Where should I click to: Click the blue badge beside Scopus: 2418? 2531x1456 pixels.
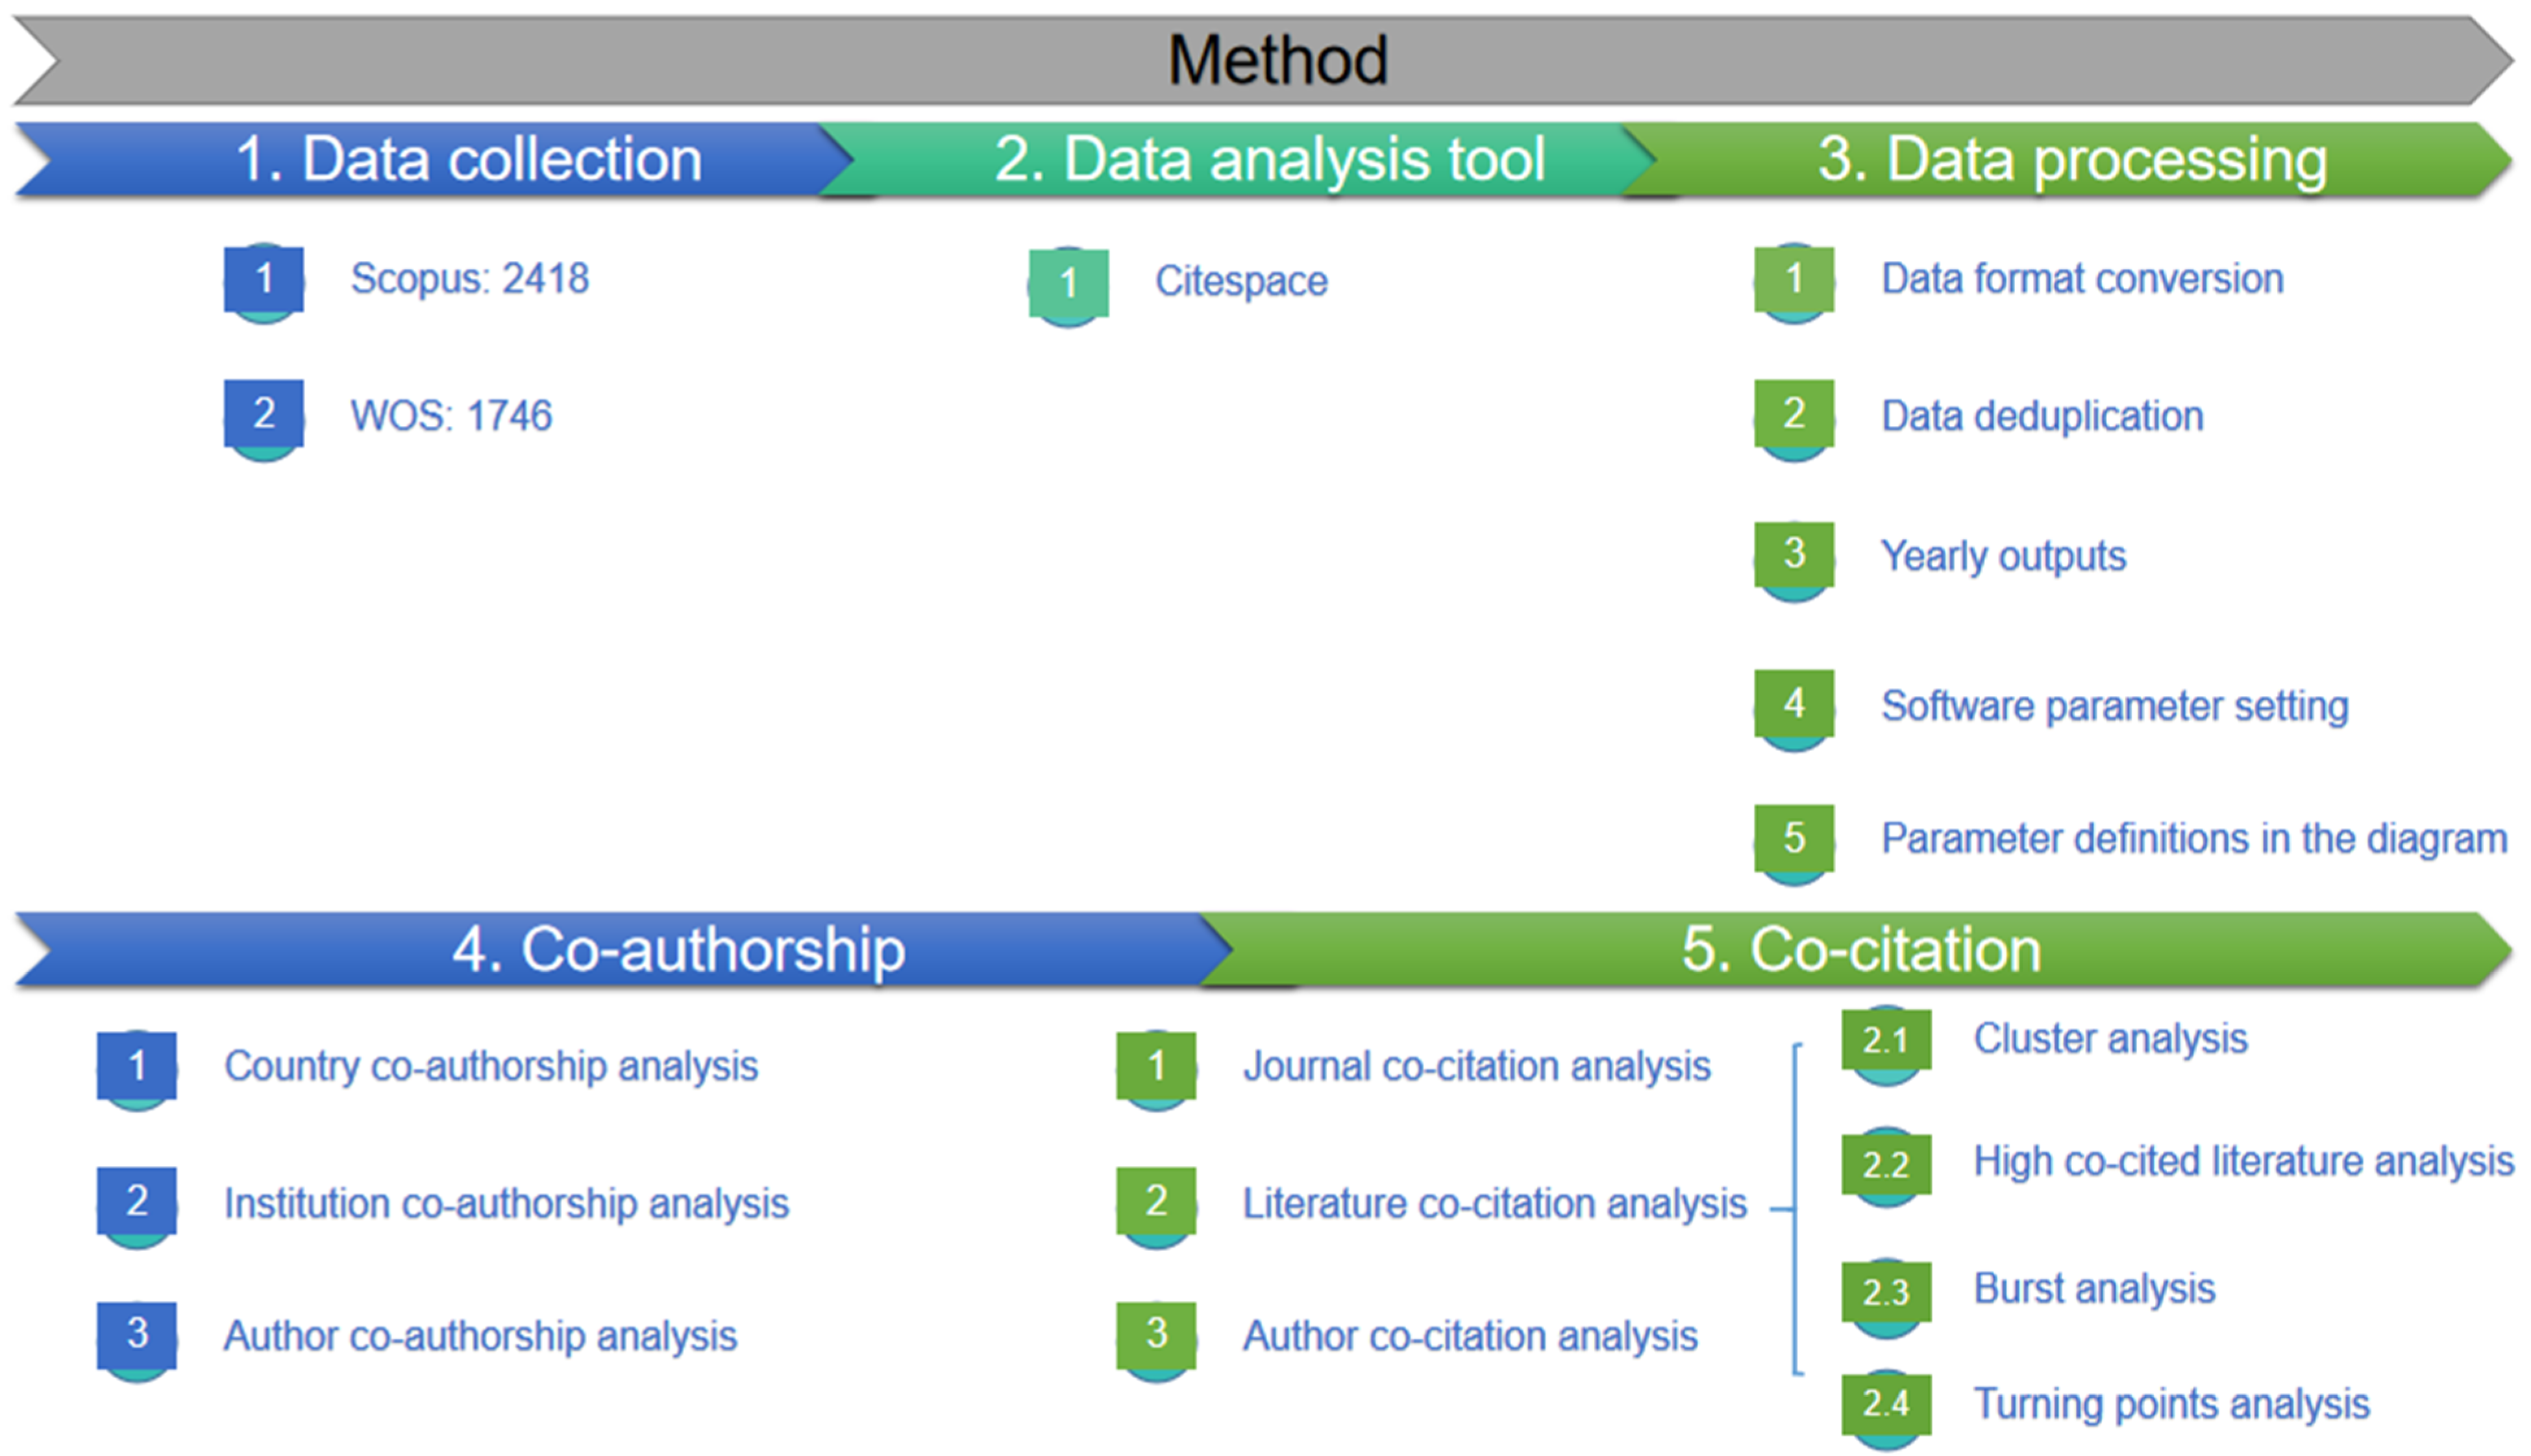(x=263, y=280)
